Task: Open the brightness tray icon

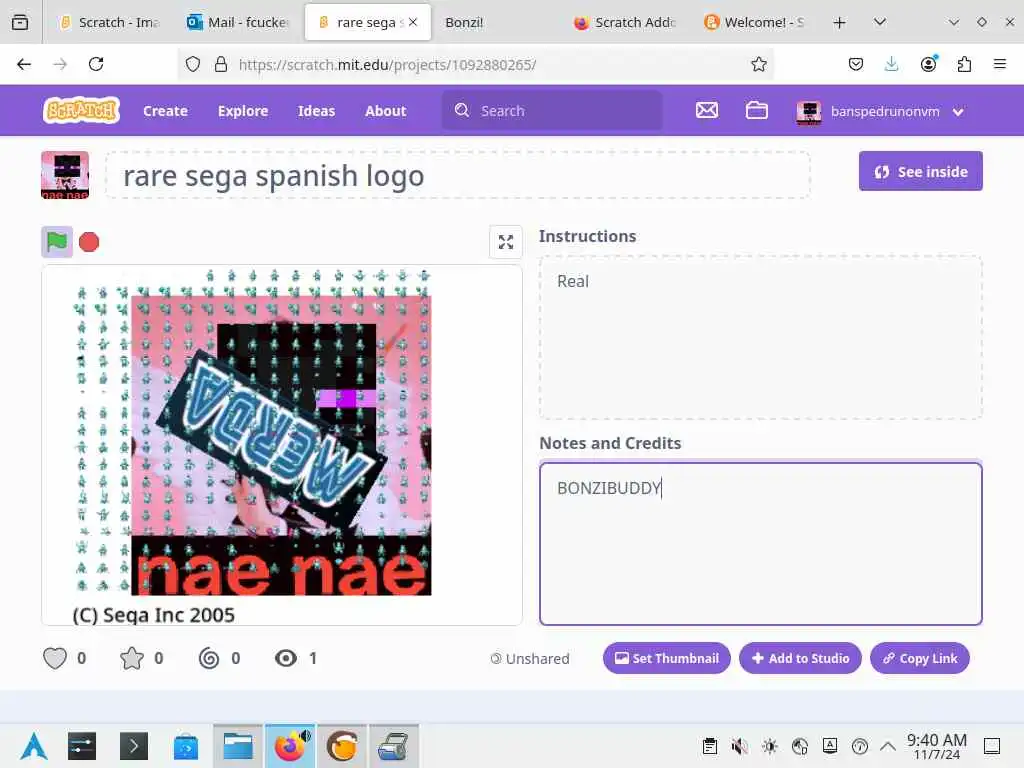Action: pos(769,746)
